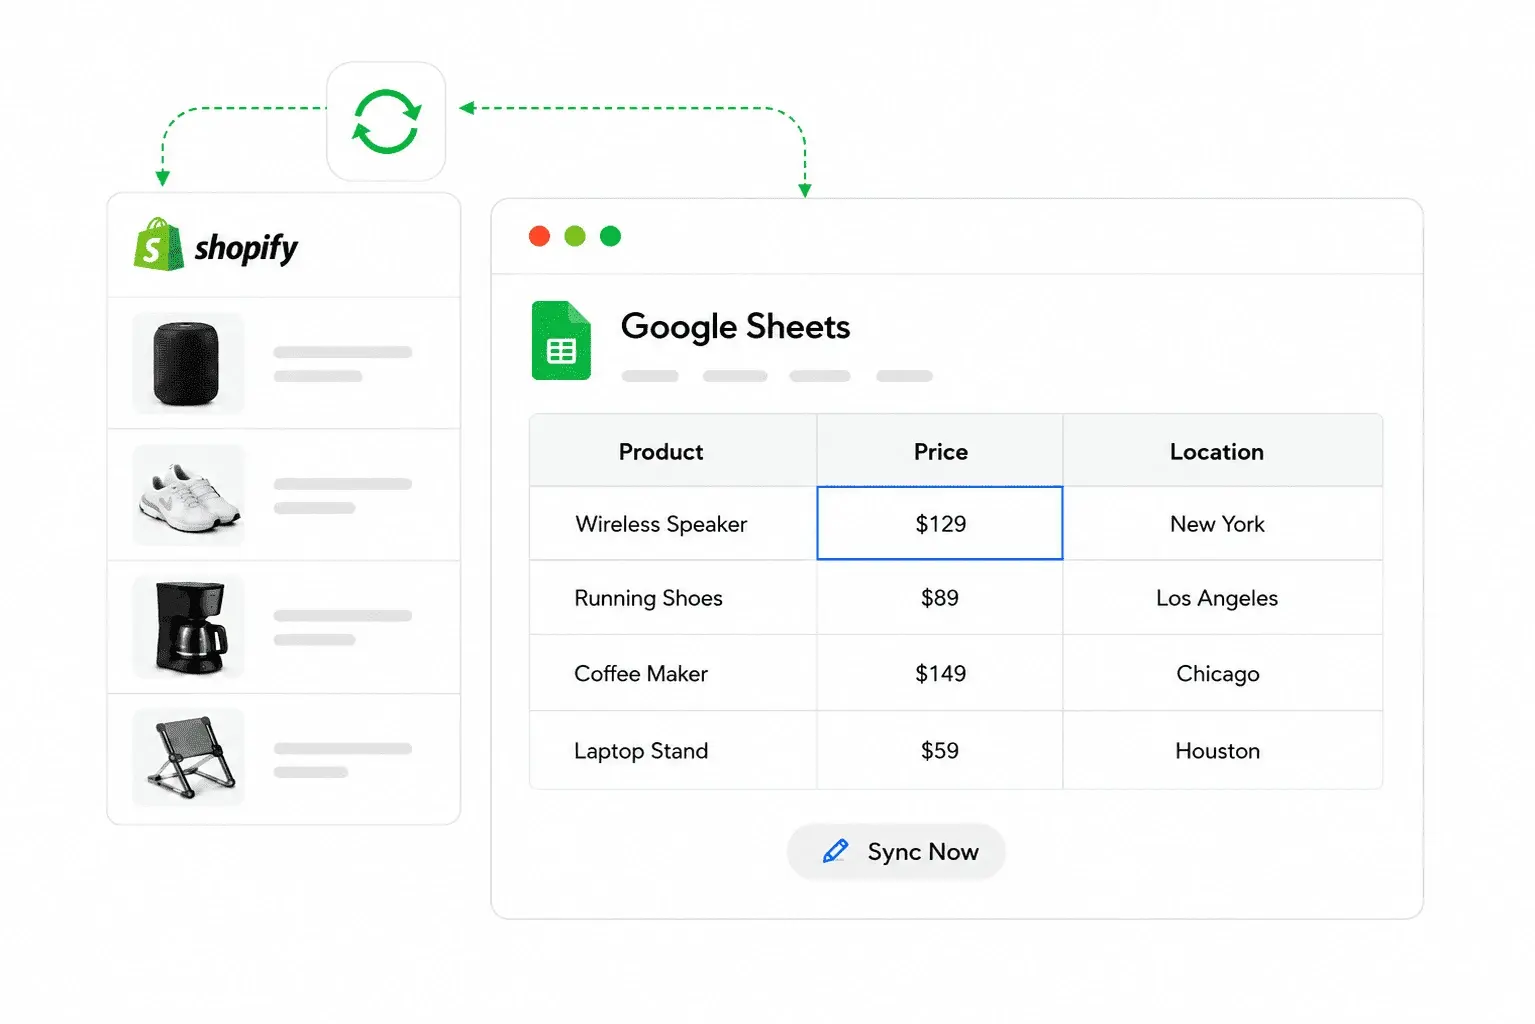Select the New York location cell

(1223, 524)
